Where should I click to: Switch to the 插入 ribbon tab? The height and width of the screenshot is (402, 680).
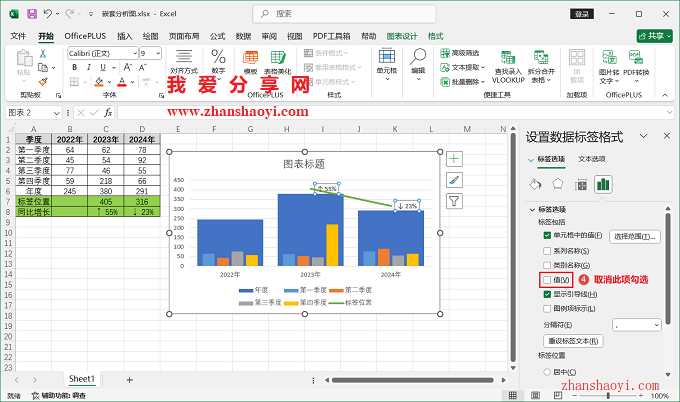[124, 36]
